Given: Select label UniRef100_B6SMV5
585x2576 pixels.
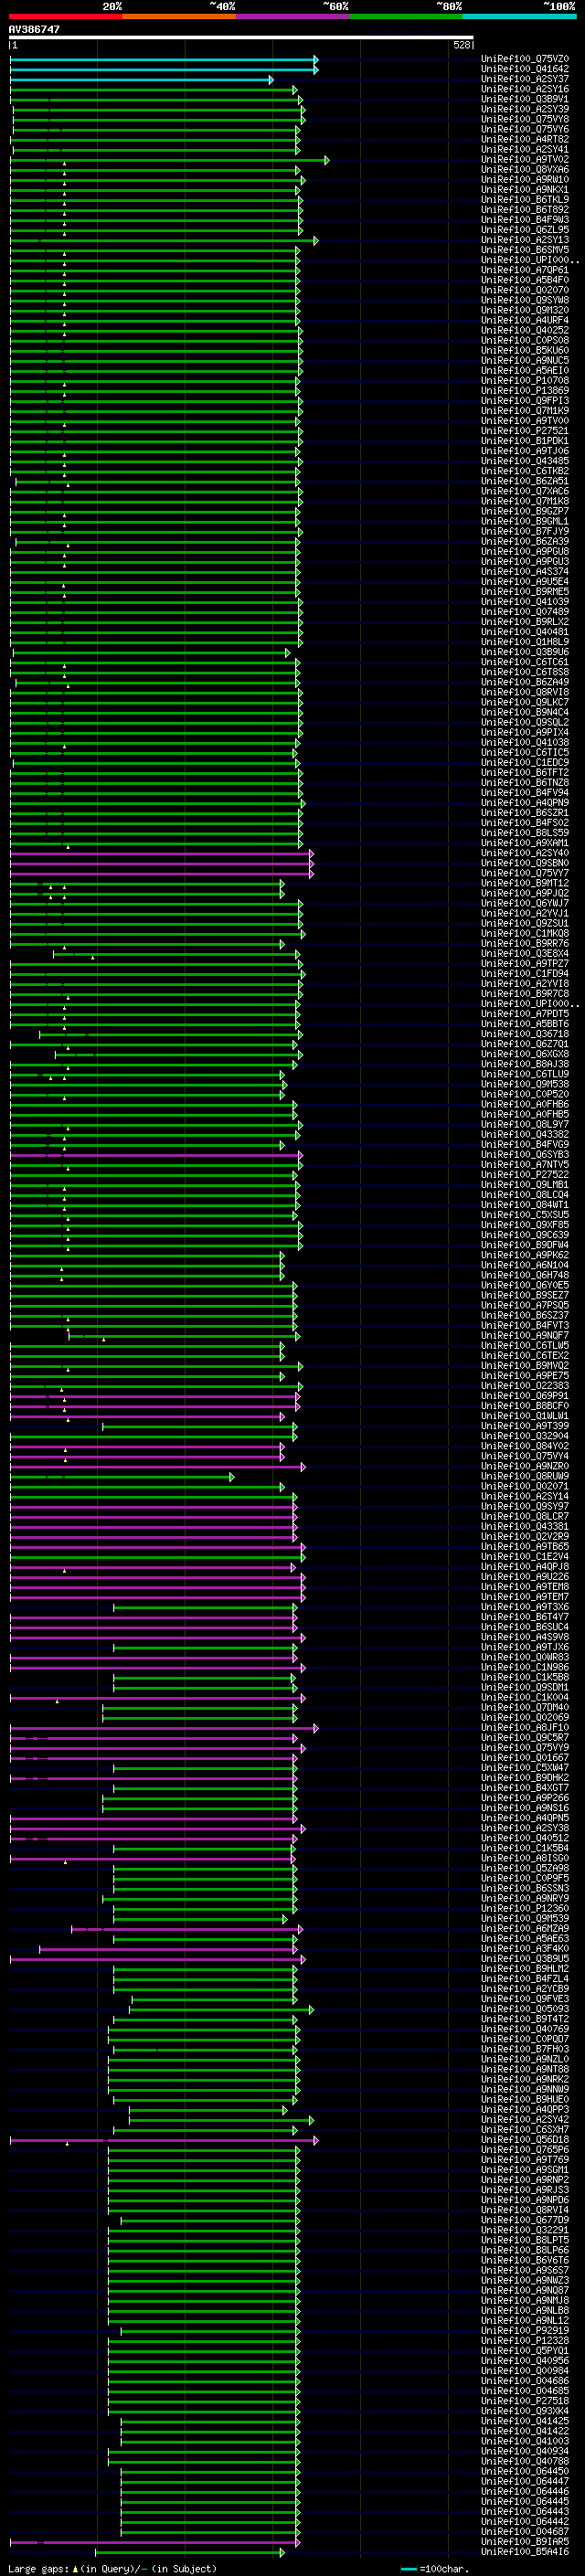Looking at the screenshot, I should click(524, 250).
